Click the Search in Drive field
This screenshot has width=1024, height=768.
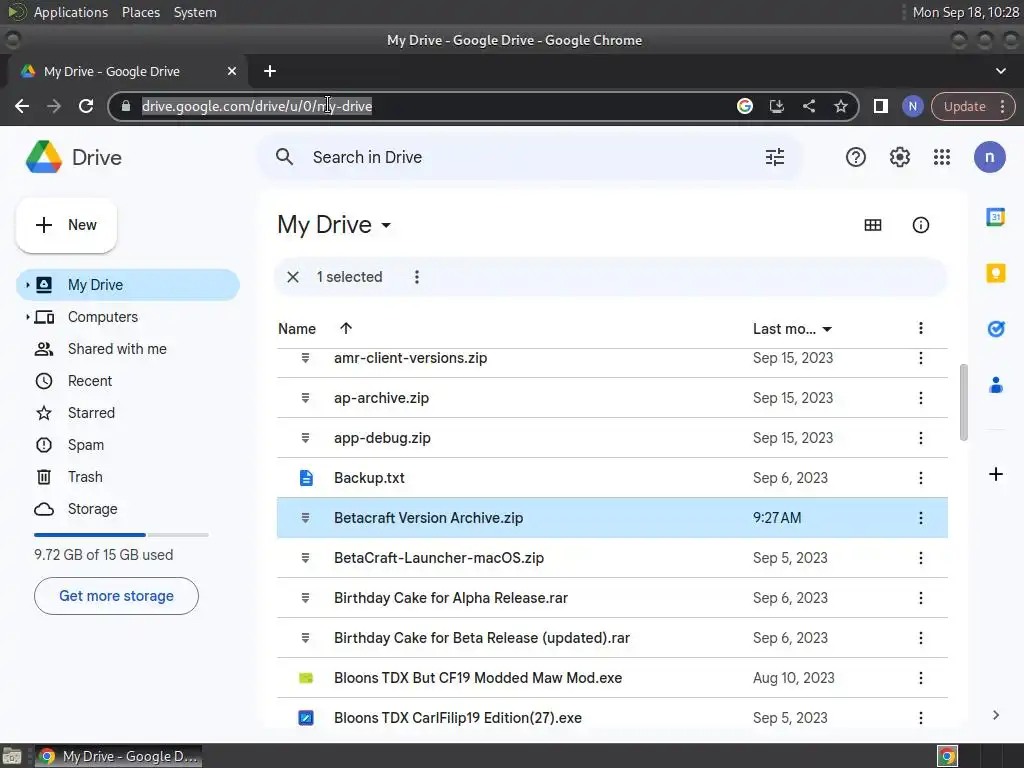(x=530, y=157)
